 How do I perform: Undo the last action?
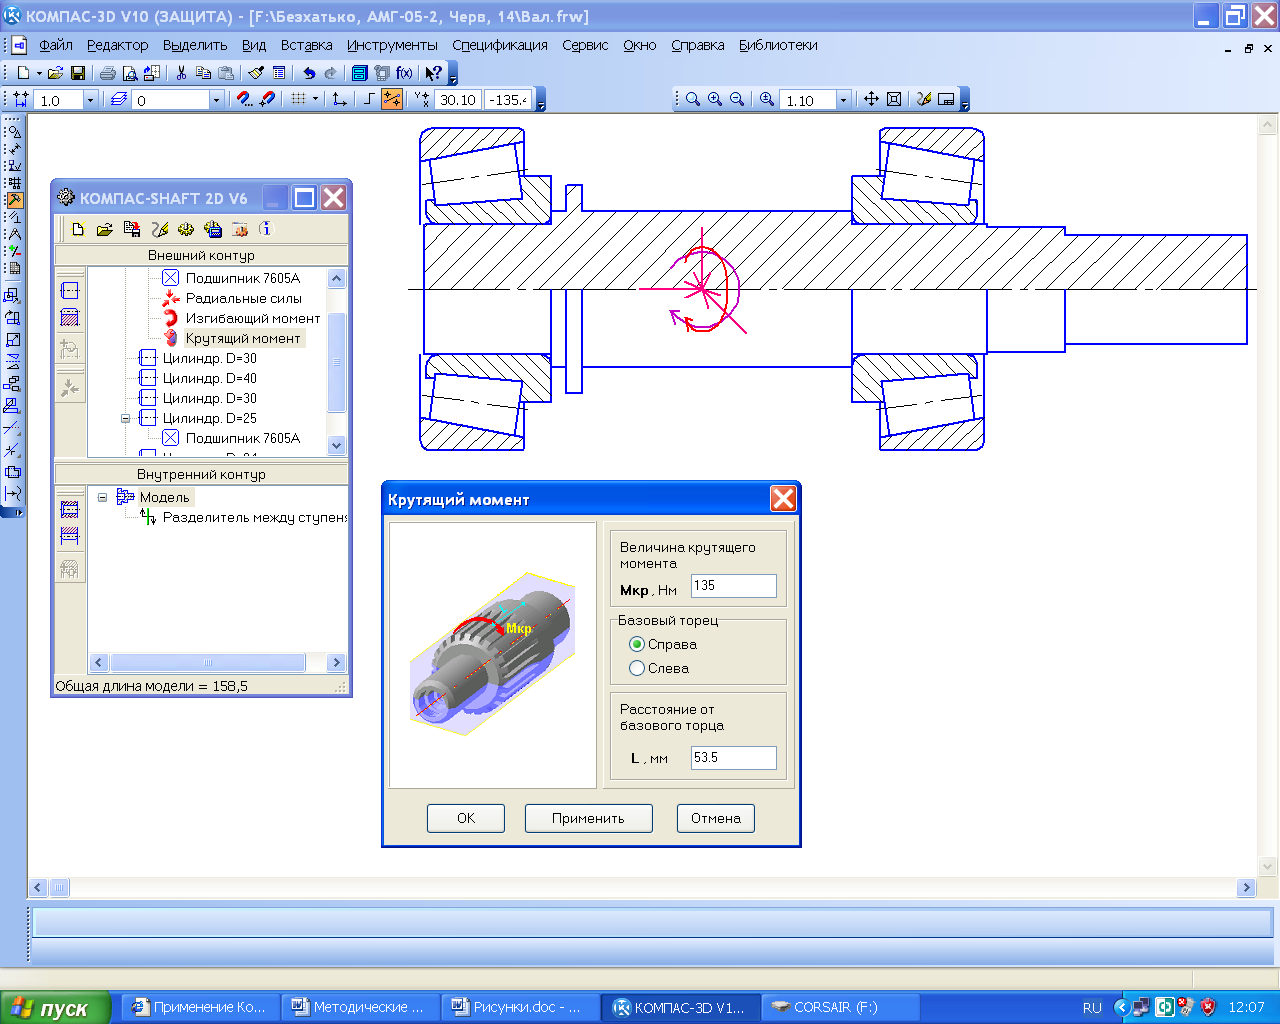click(309, 73)
